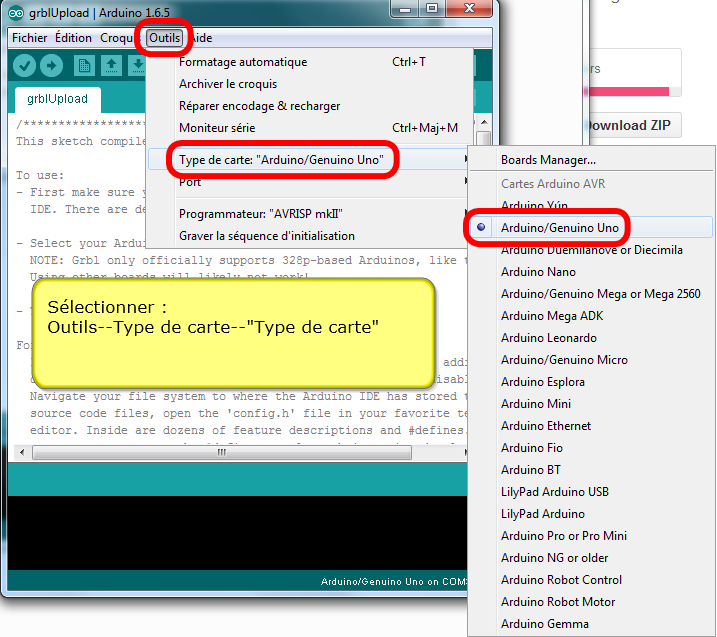Pick Arduino Leonardo from the board list
The height and width of the screenshot is (637, 717).
point(548,338)
